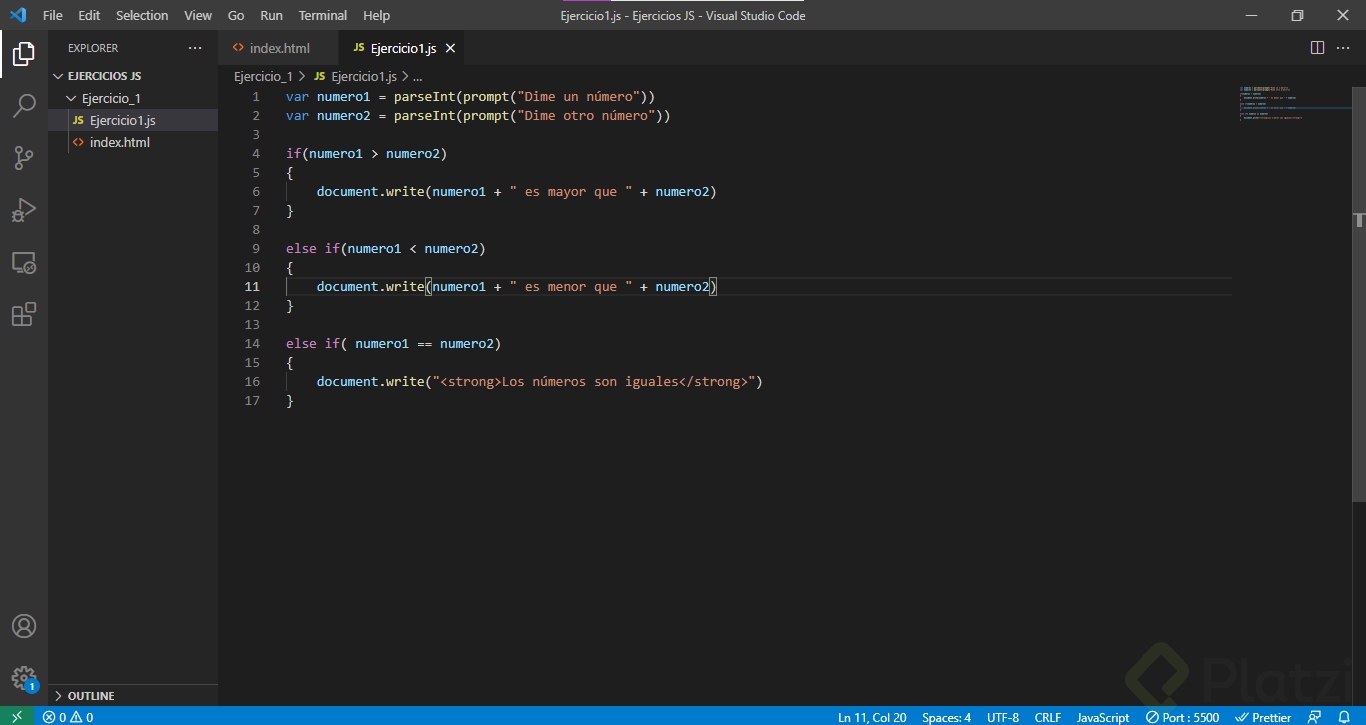The image size is (1366, 725).
Task: Open Explorer views and more actions ellipsis
Action: pos(195,48)
